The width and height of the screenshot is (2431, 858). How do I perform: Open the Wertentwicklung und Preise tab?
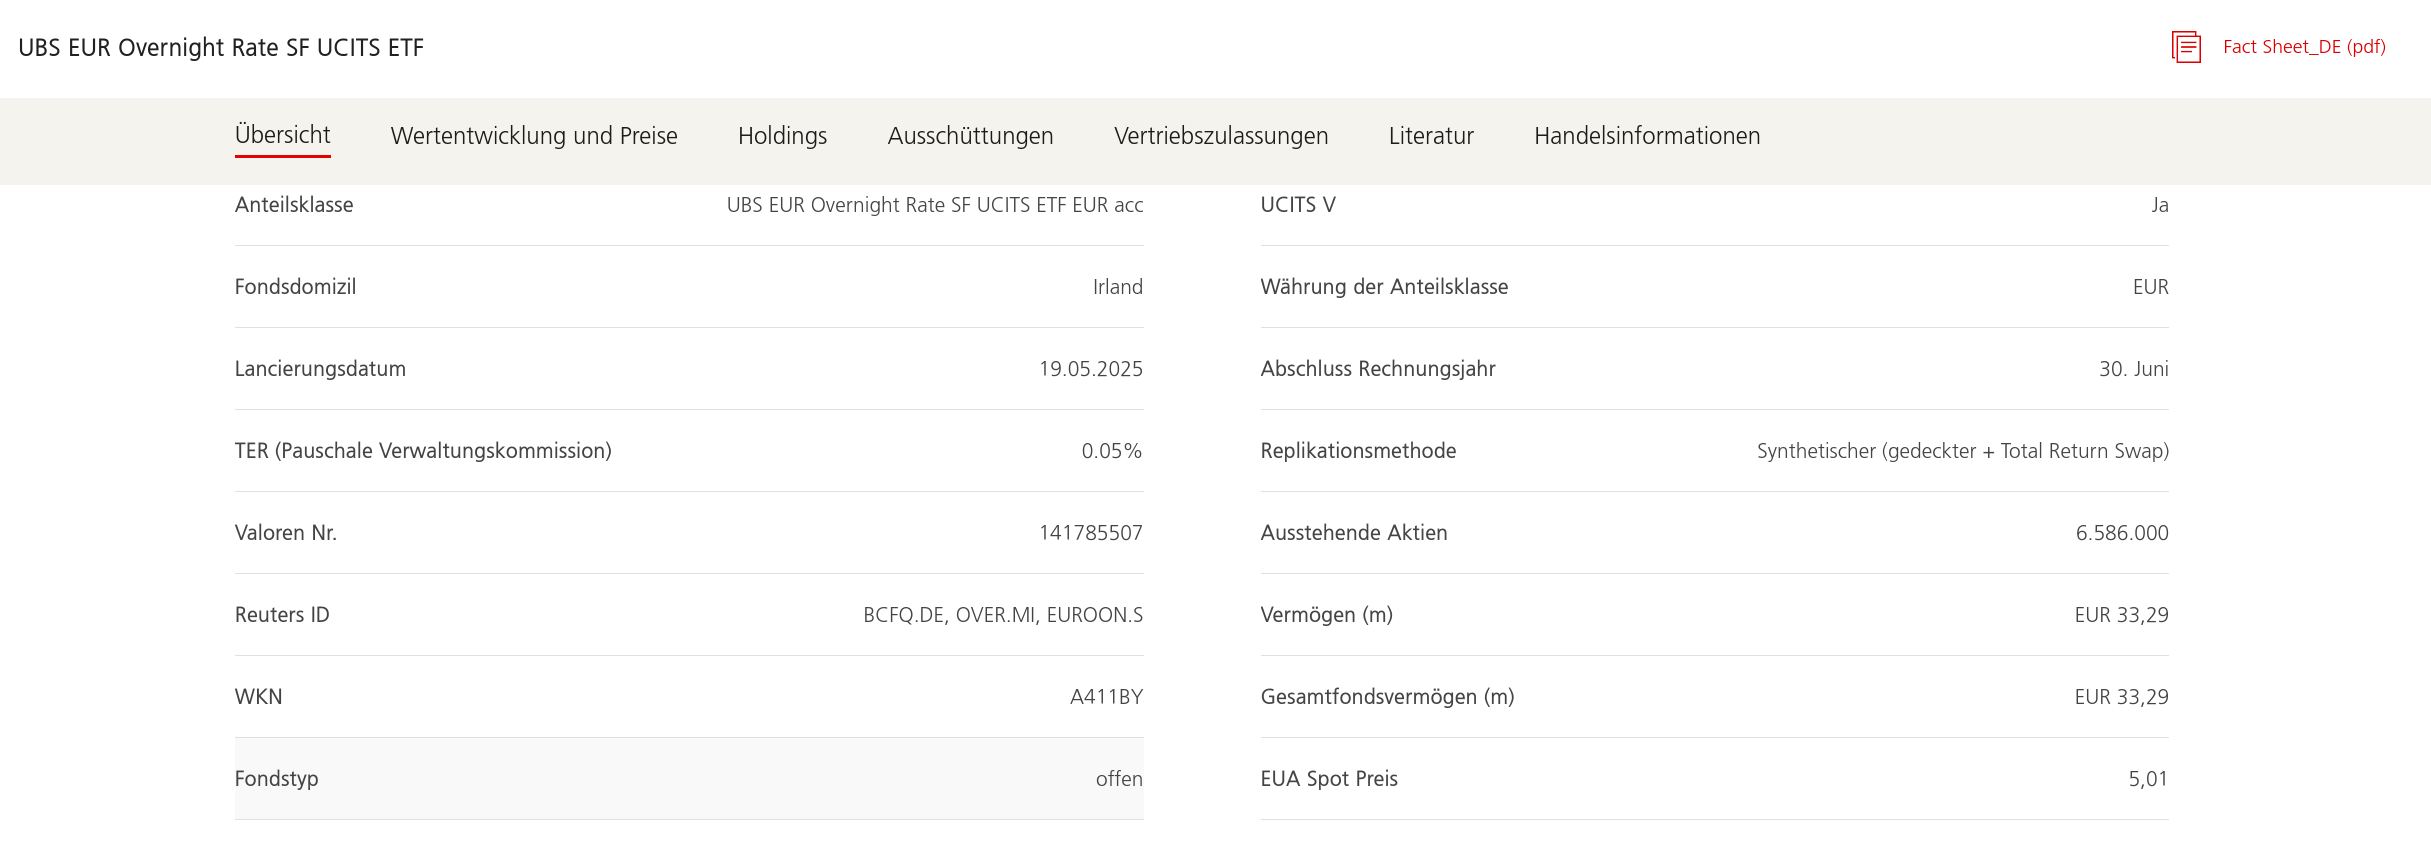point(534,136)
